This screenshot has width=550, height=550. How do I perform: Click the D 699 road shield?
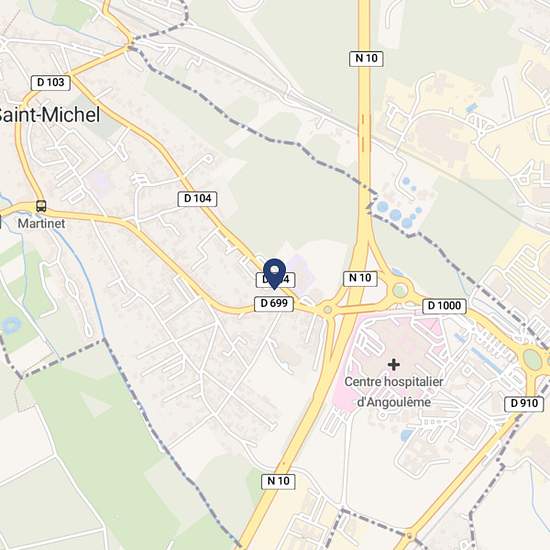coord(274,303)
